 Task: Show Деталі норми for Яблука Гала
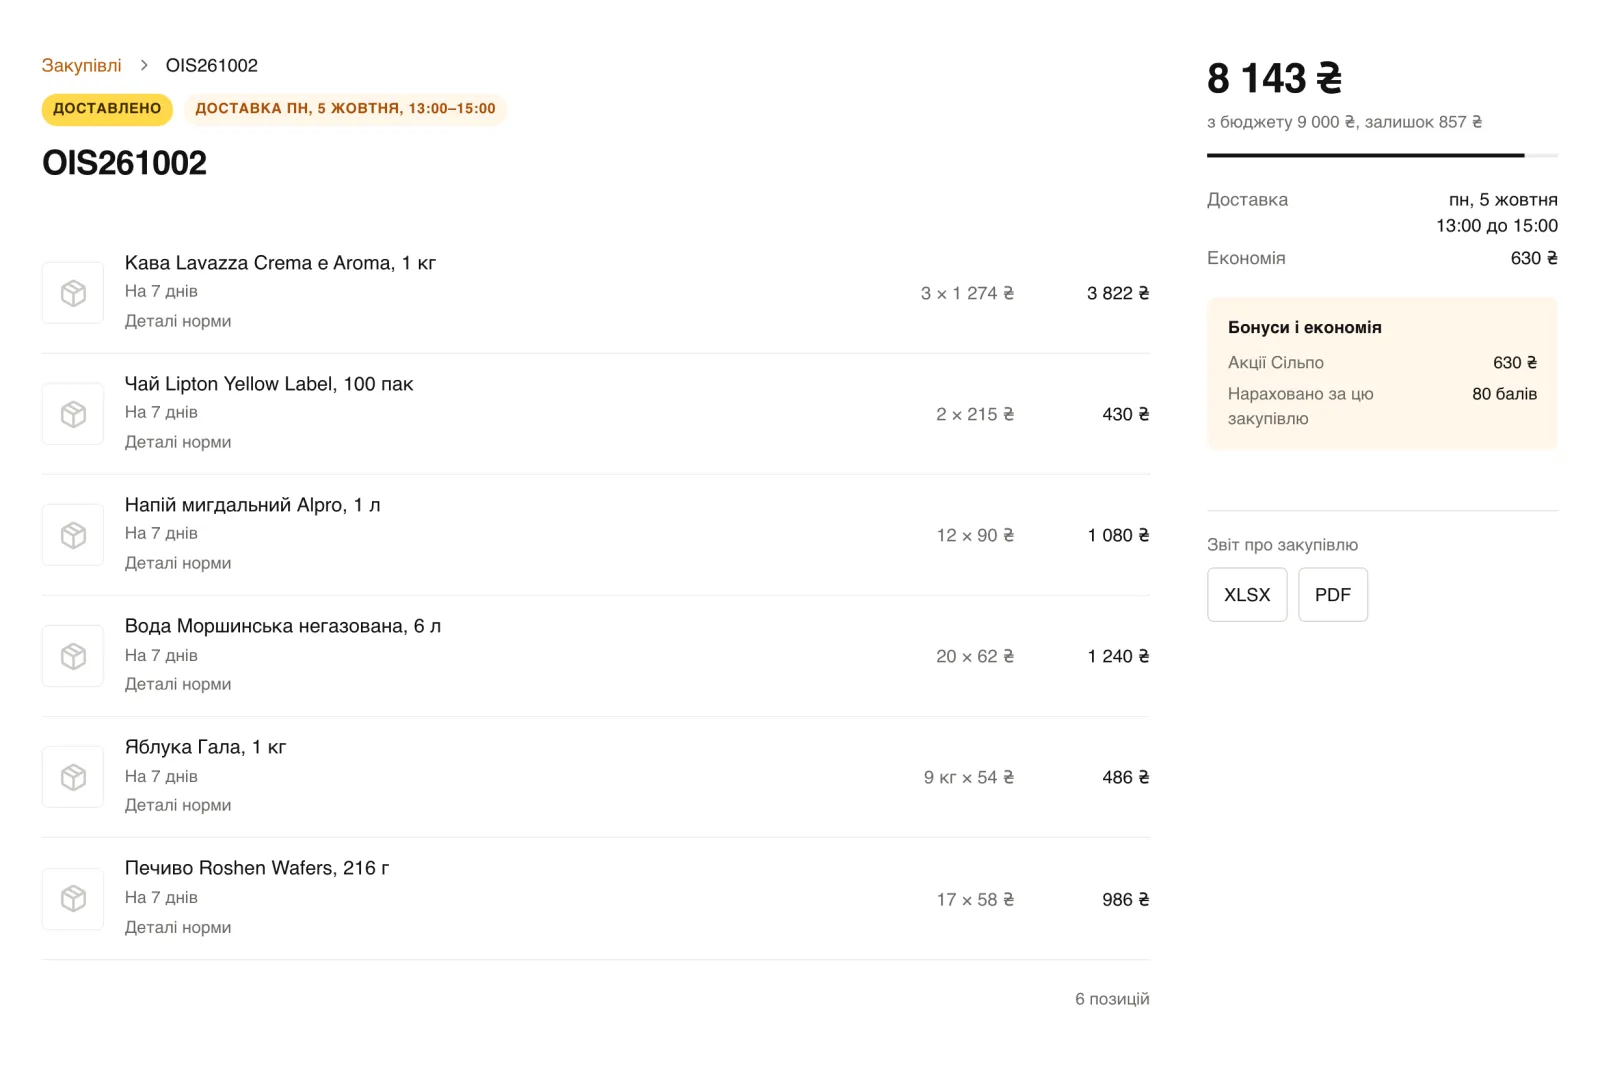click(178, 805)
